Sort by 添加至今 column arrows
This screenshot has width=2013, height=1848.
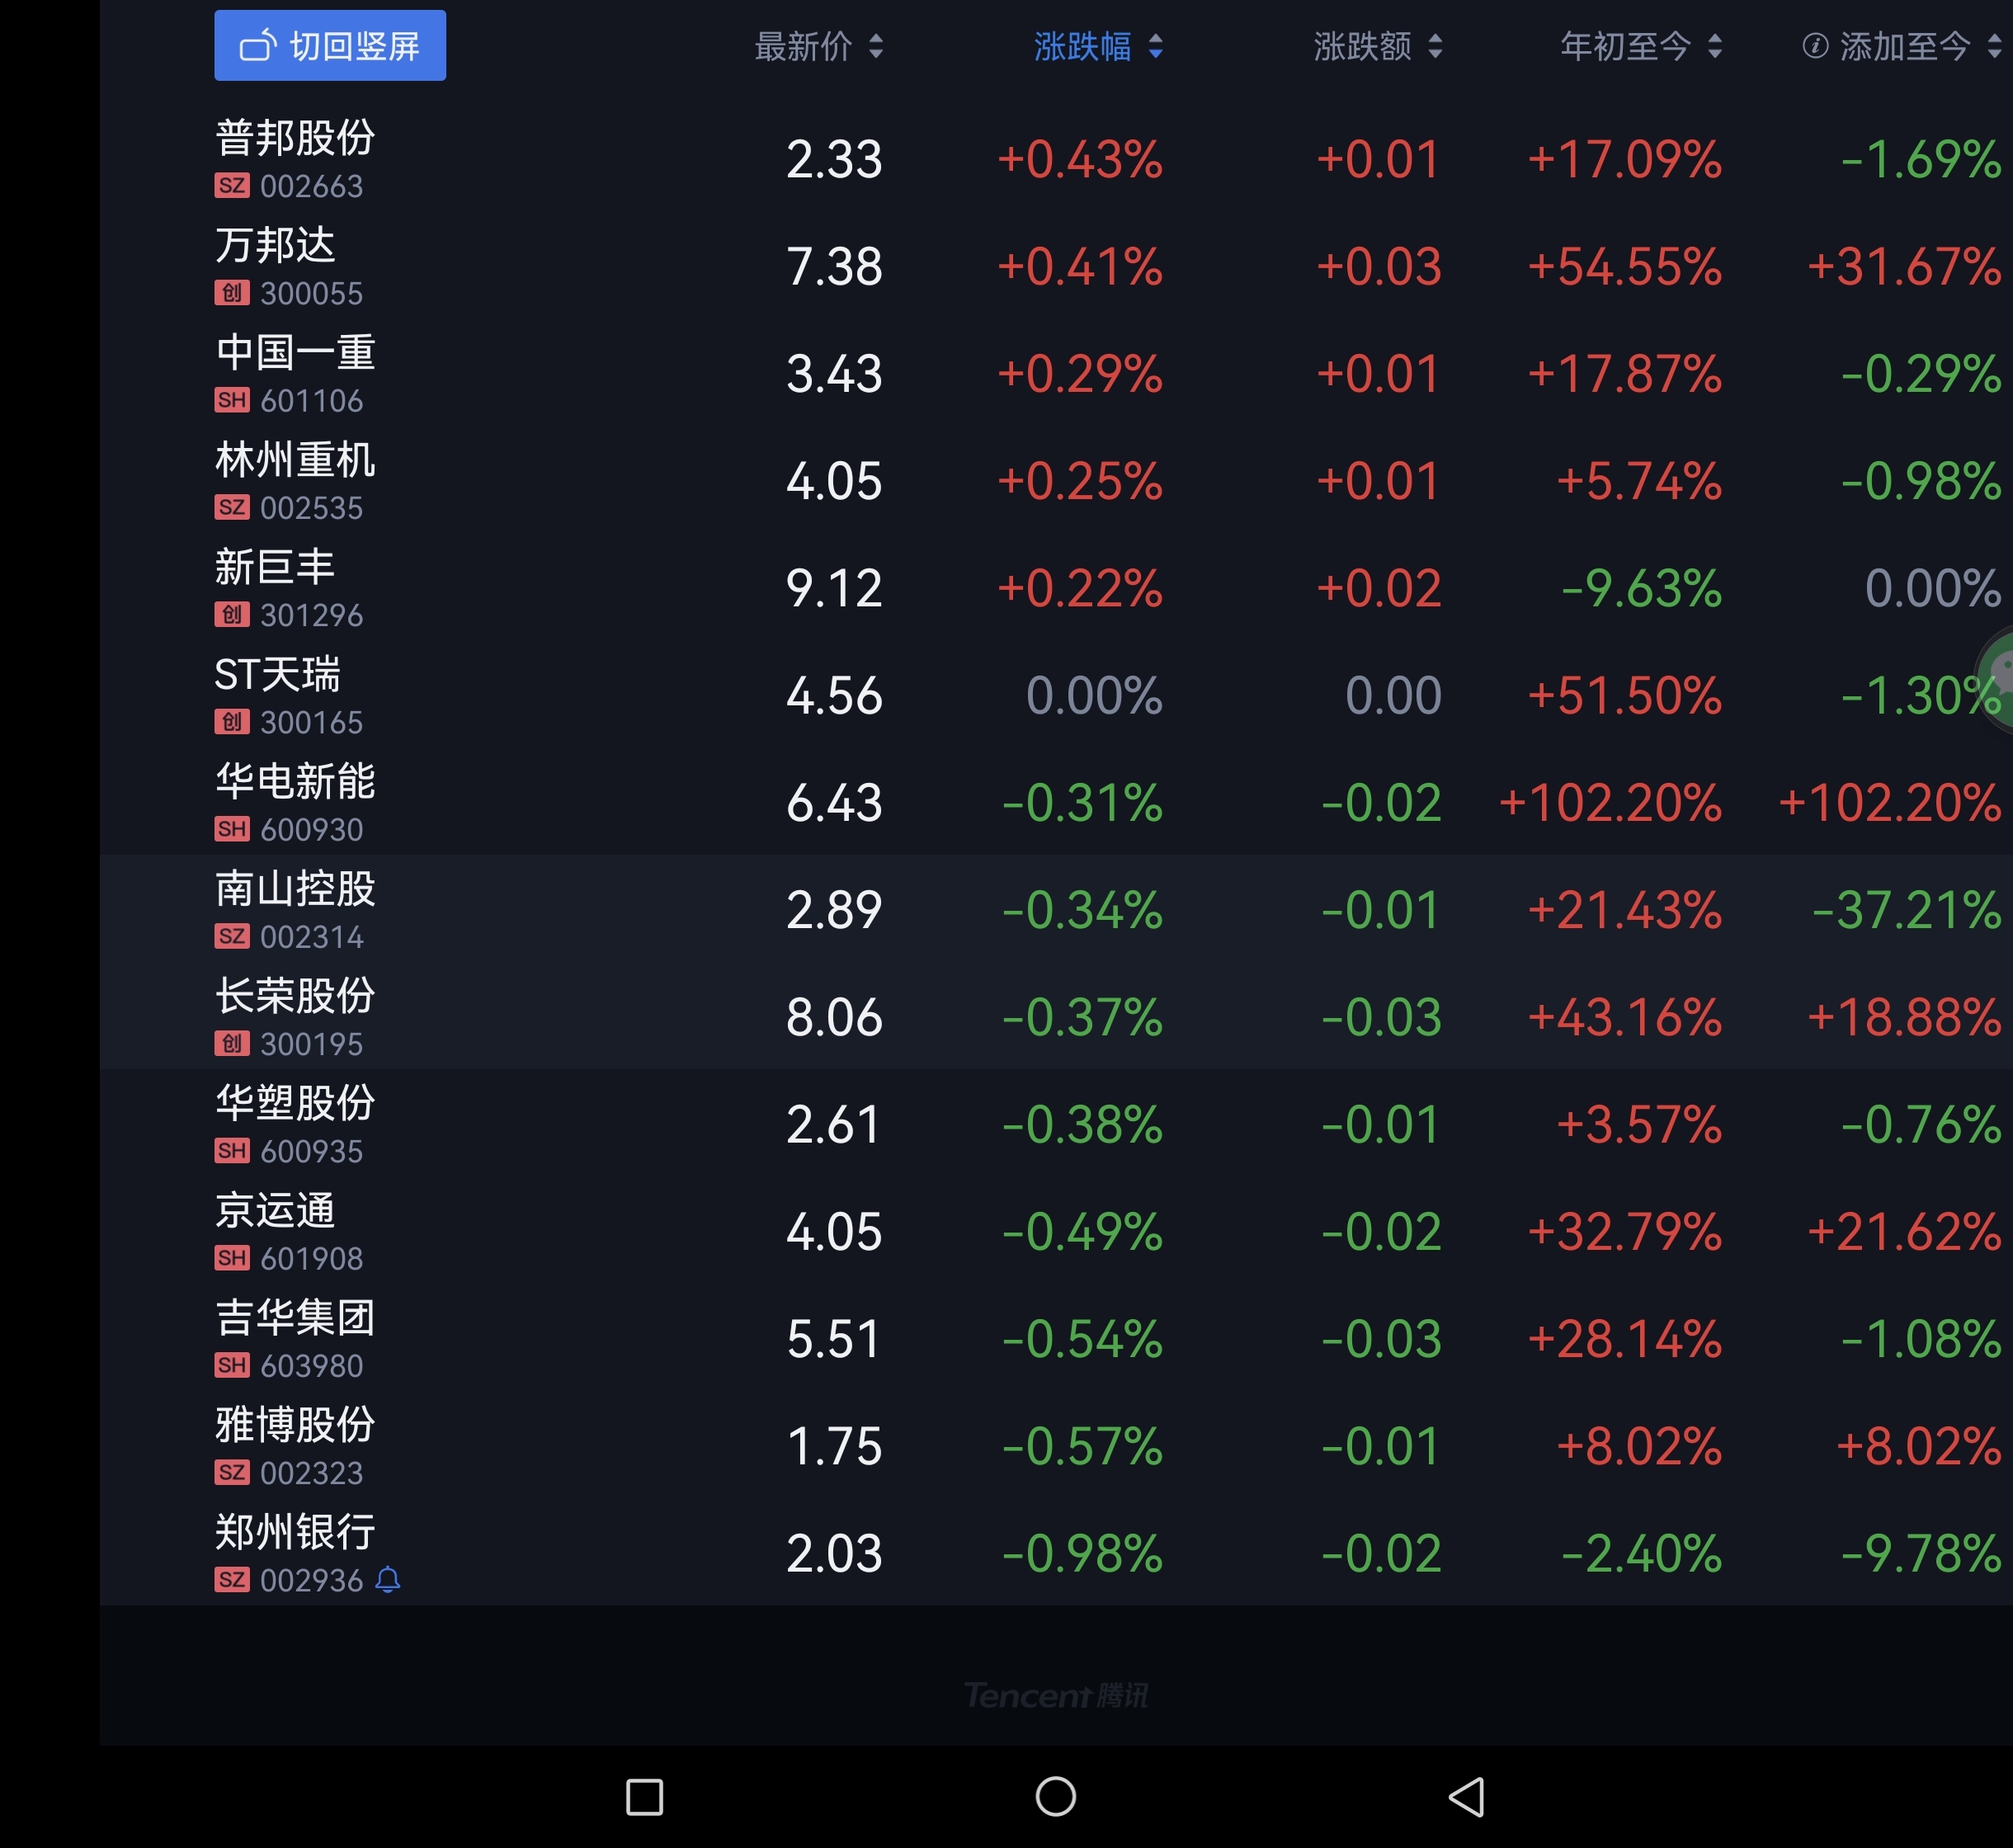1993,46
